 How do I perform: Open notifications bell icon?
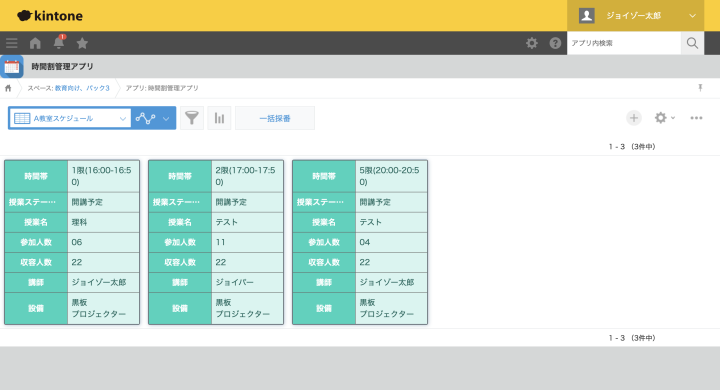tap(59, 42)
